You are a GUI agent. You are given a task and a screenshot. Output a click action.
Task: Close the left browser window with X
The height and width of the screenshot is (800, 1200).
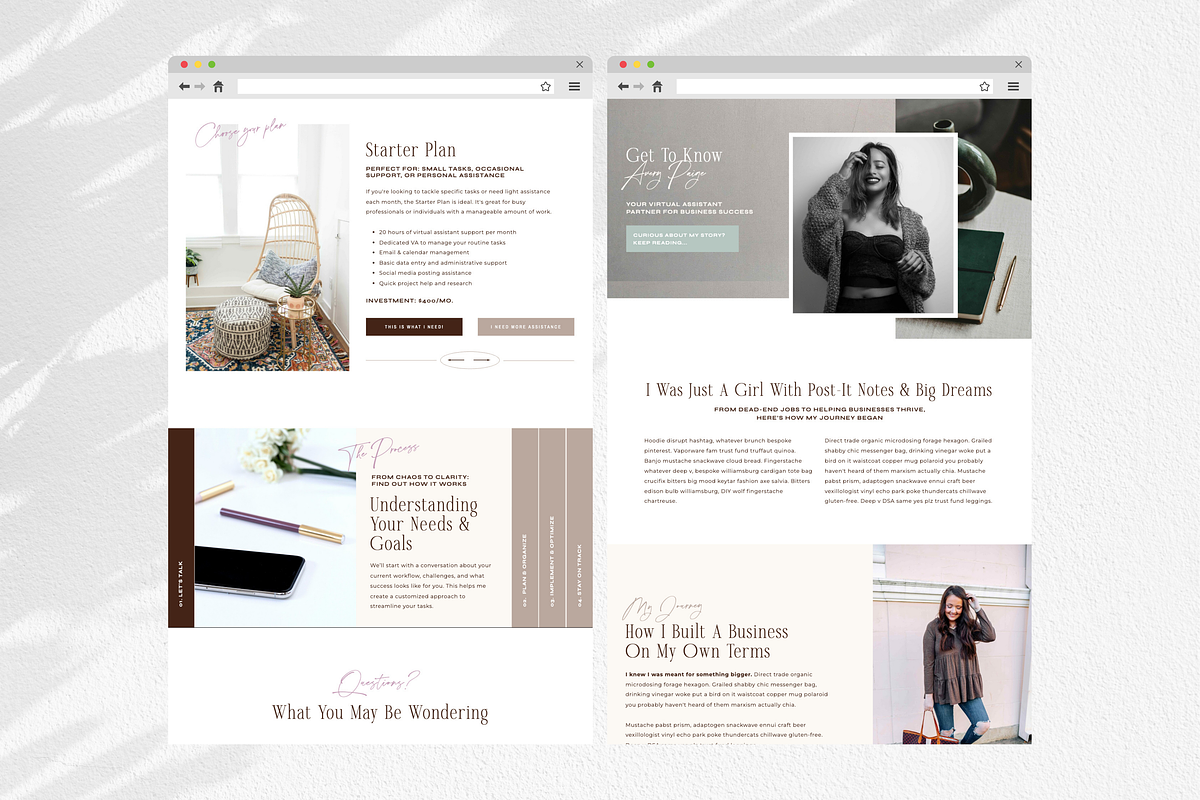pyautogui.click(x=579, y=64)
